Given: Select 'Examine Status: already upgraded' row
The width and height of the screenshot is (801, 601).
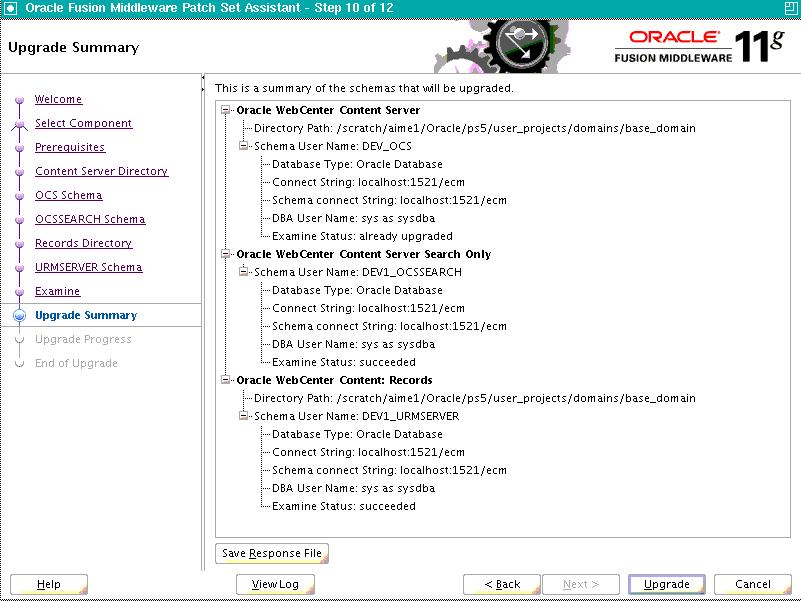Looking at the screenshot, I should [x=362, y=236].
